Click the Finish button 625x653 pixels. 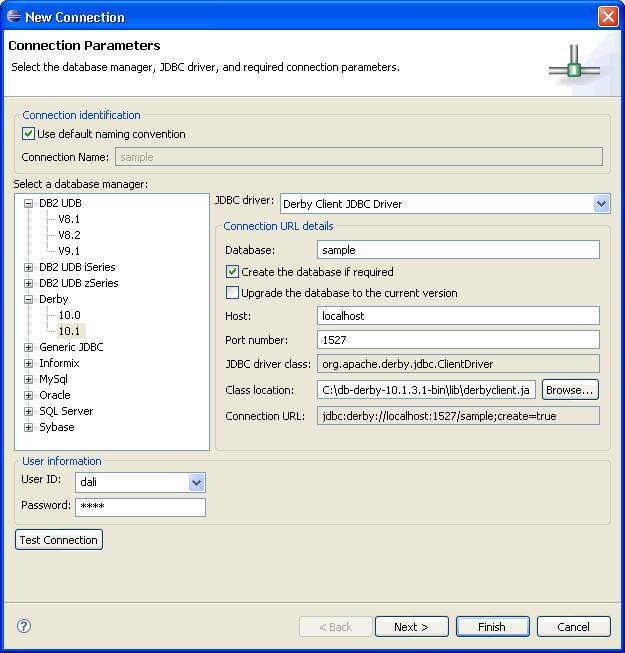pos(492,627)
